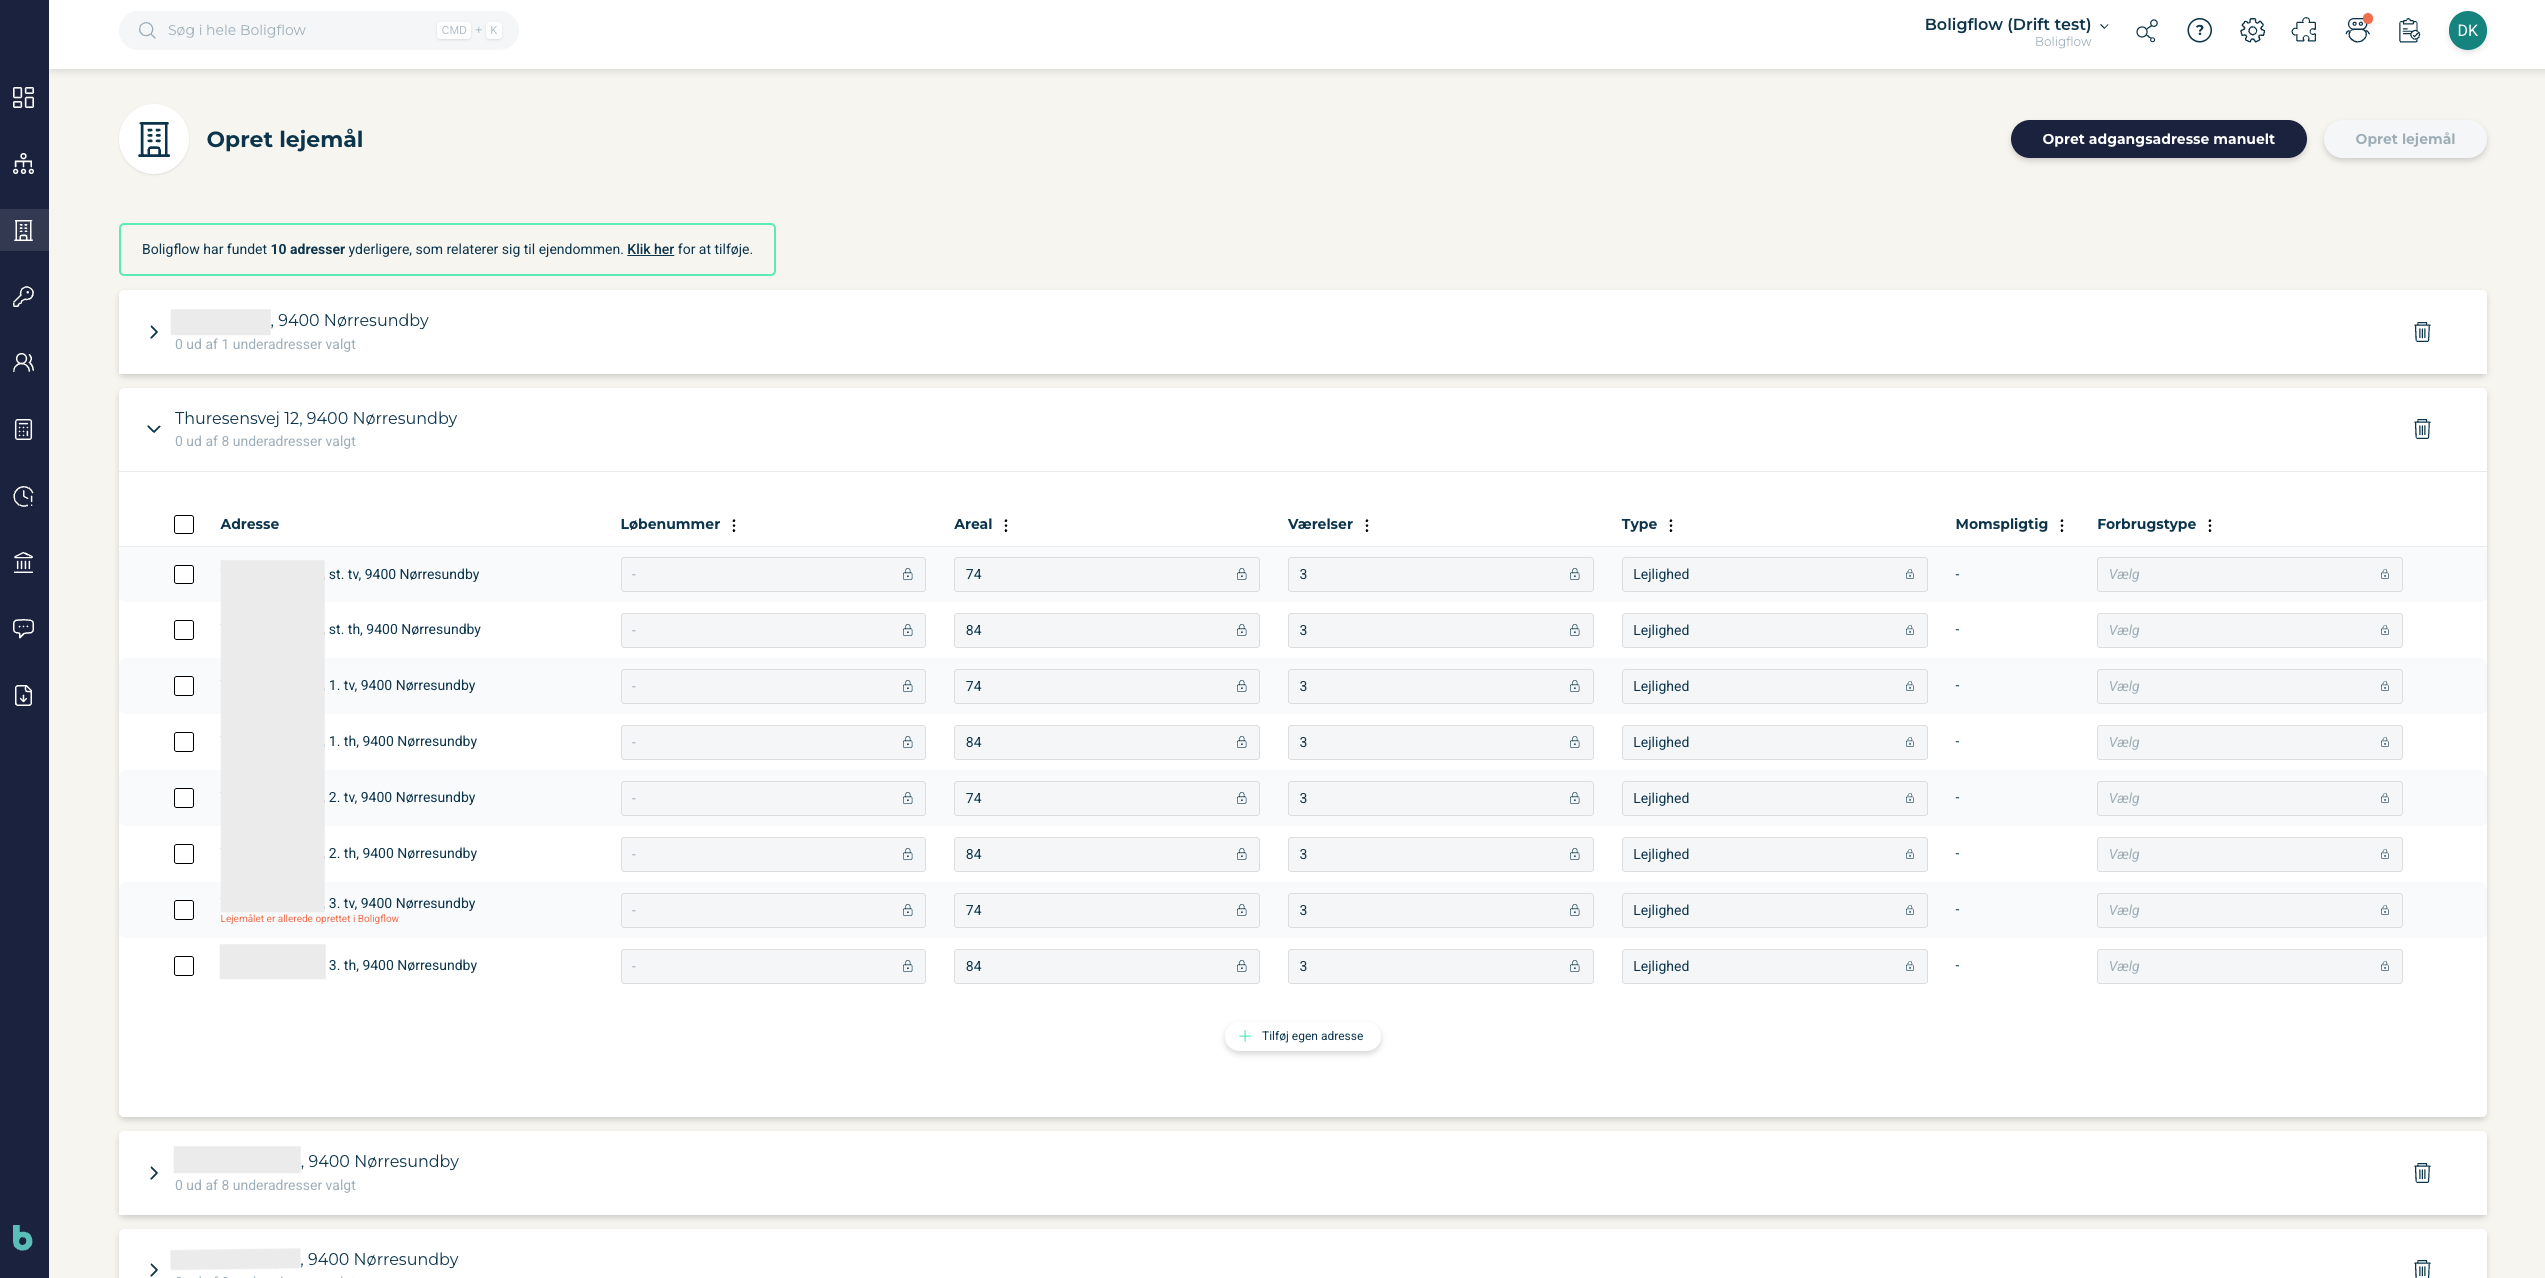The width and height of the screenshot is (2545, 1278).
Task: Open the clock report sidebar icon
Action: tap(24, 496)
